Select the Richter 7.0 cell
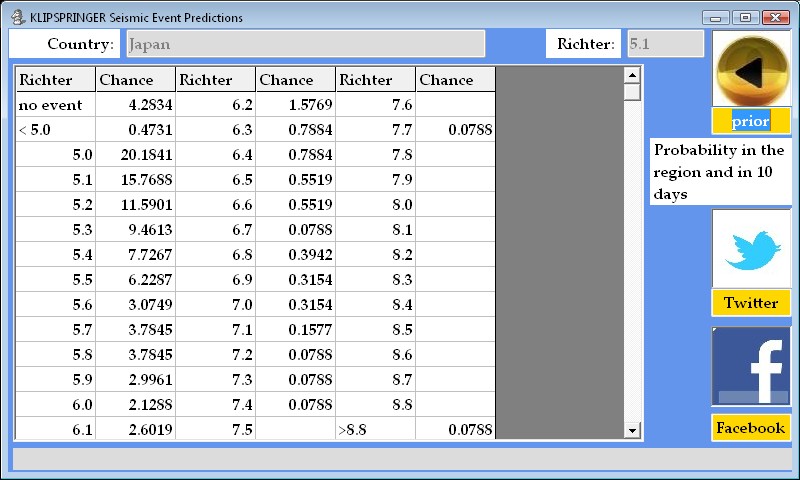Viewport: 800px width, 480px height. coord(216,305)
